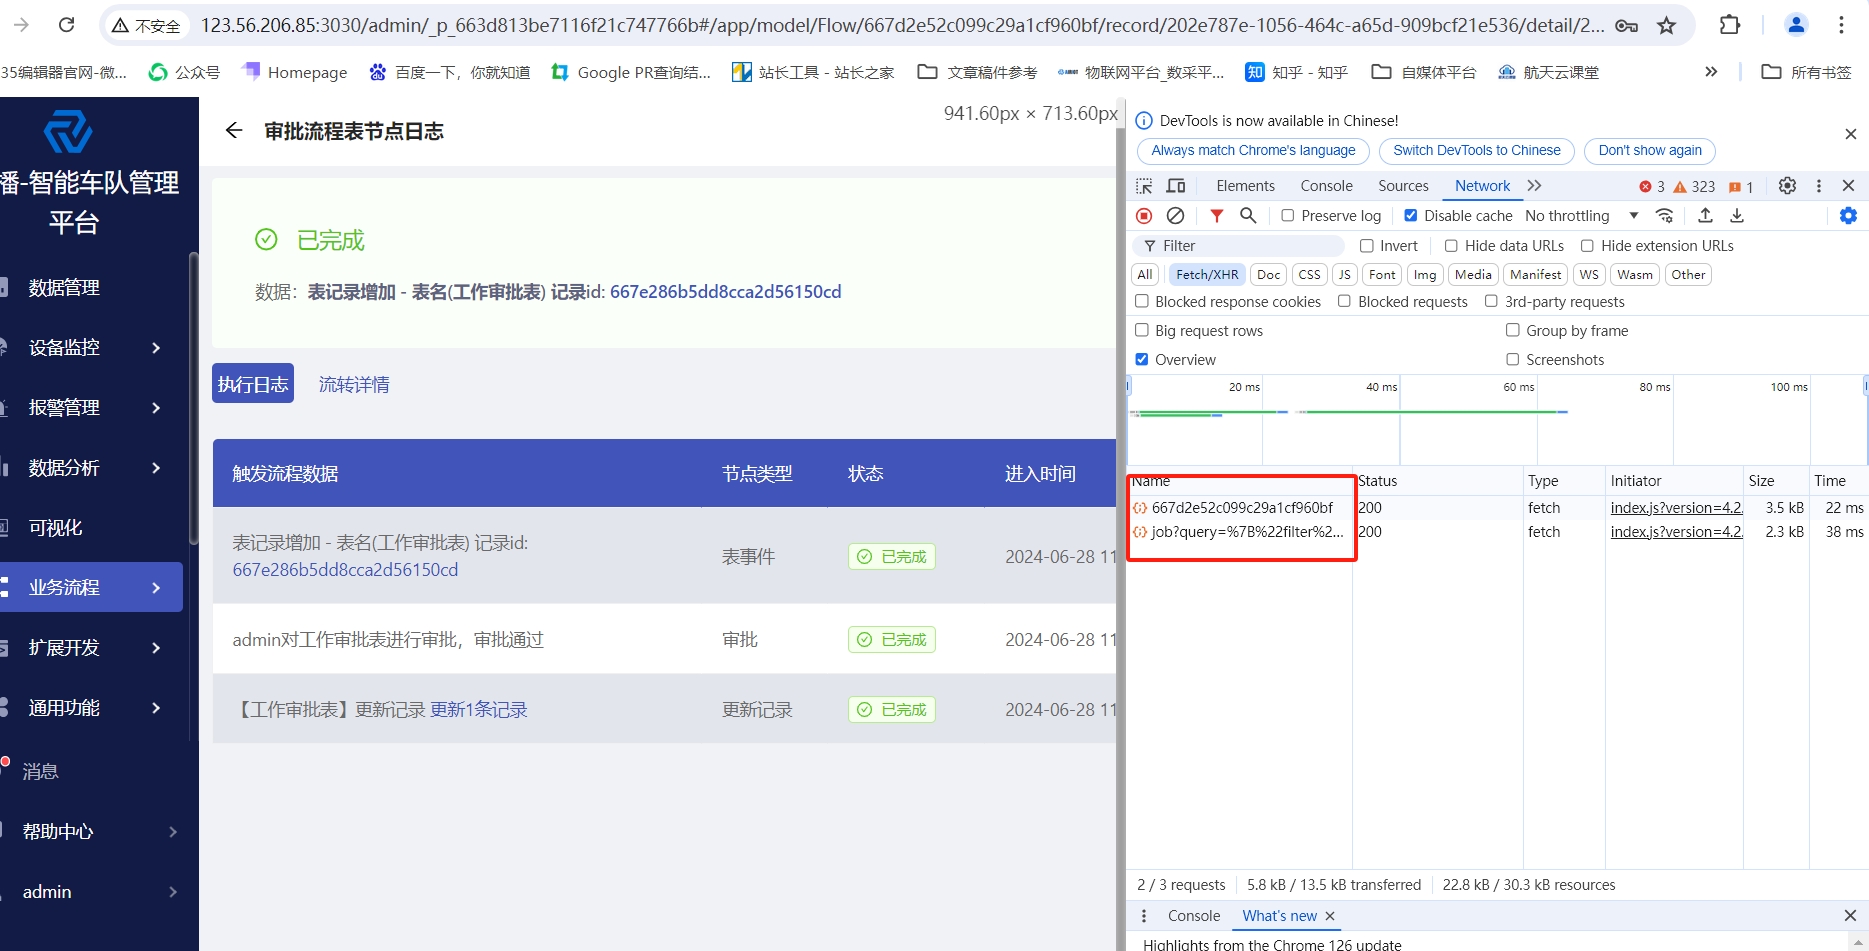1869x951 pixels.
Task: Open the Chrome profile avatar
Action: tap(1796, 25)
